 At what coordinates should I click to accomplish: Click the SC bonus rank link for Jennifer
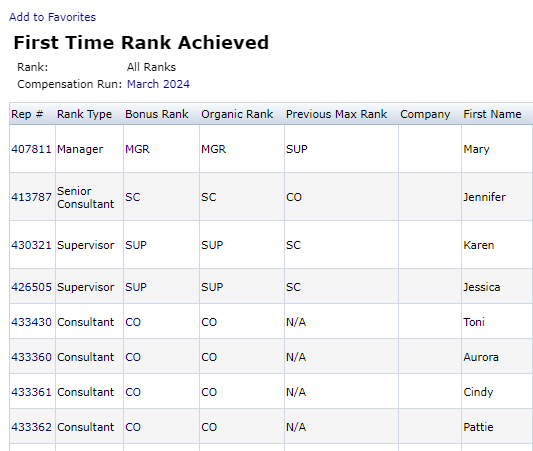pos(133,197)
